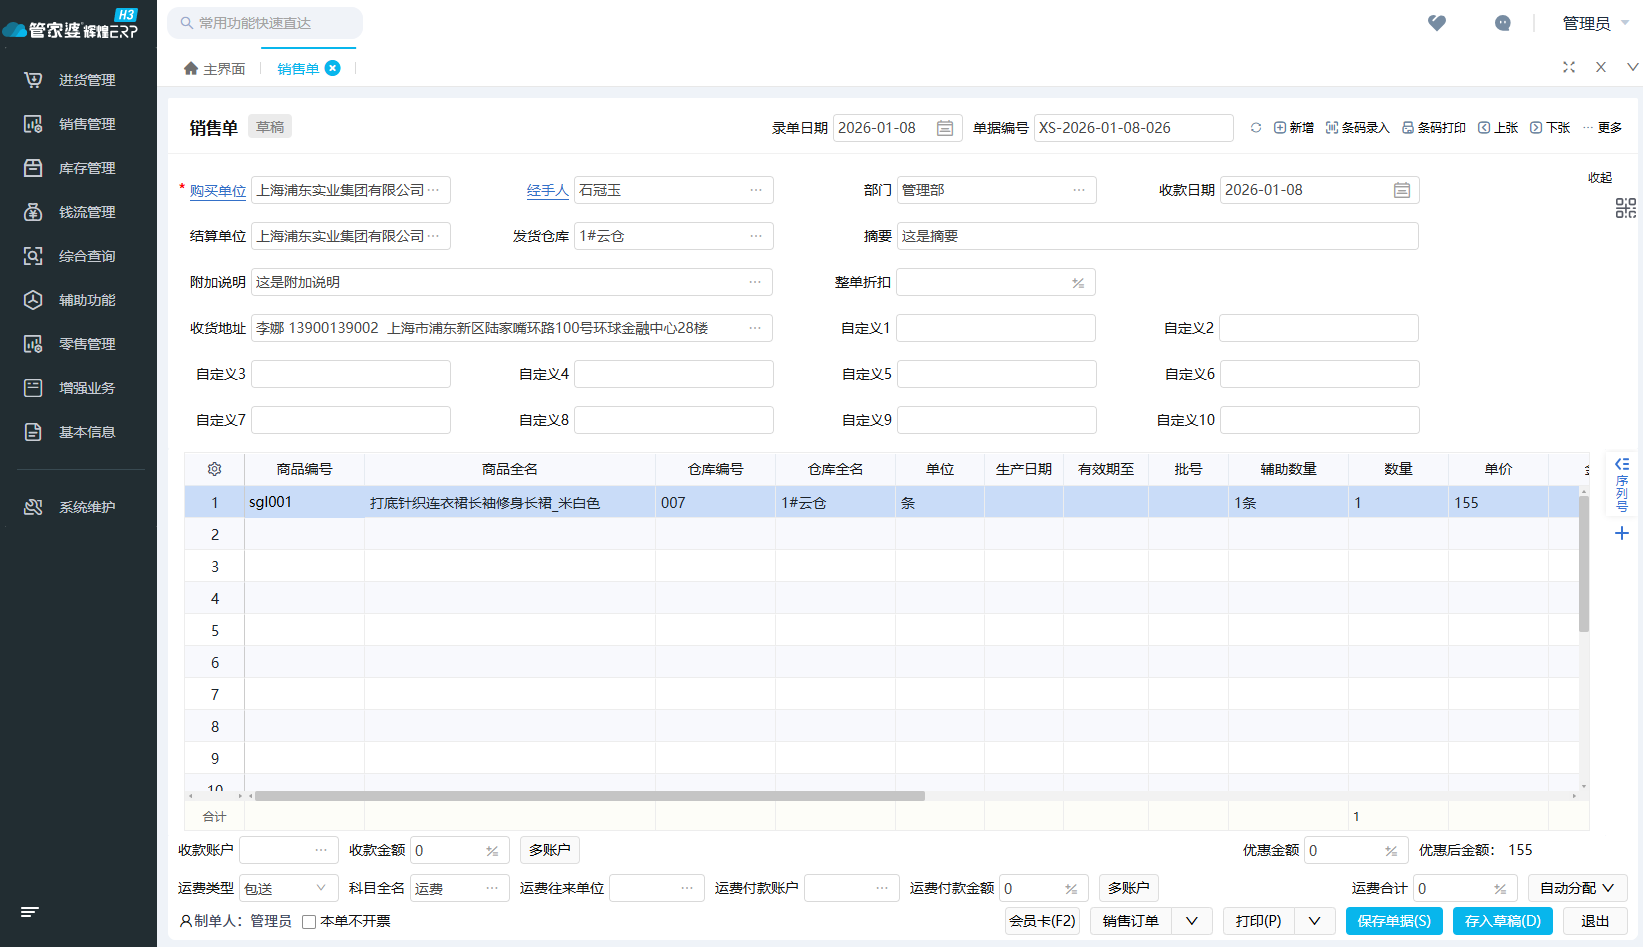Click the 序列号 panel toggle at the right
1643x947 pixels.
pos(1622,483)
